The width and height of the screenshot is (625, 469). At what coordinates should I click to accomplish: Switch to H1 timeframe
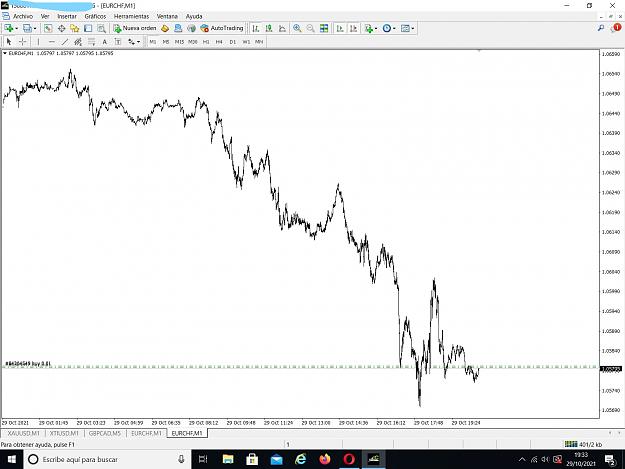(x=206, y=41)
